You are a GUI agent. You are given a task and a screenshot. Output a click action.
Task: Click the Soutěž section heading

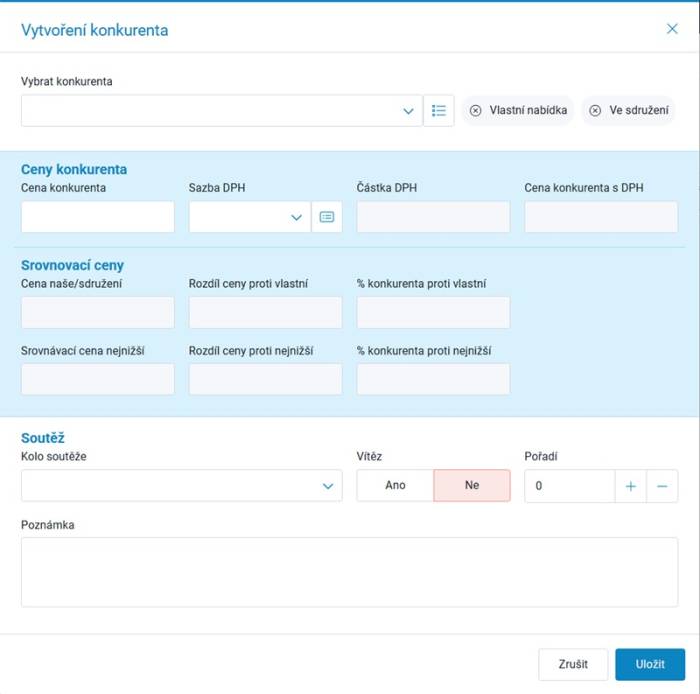tap(43, 438)
